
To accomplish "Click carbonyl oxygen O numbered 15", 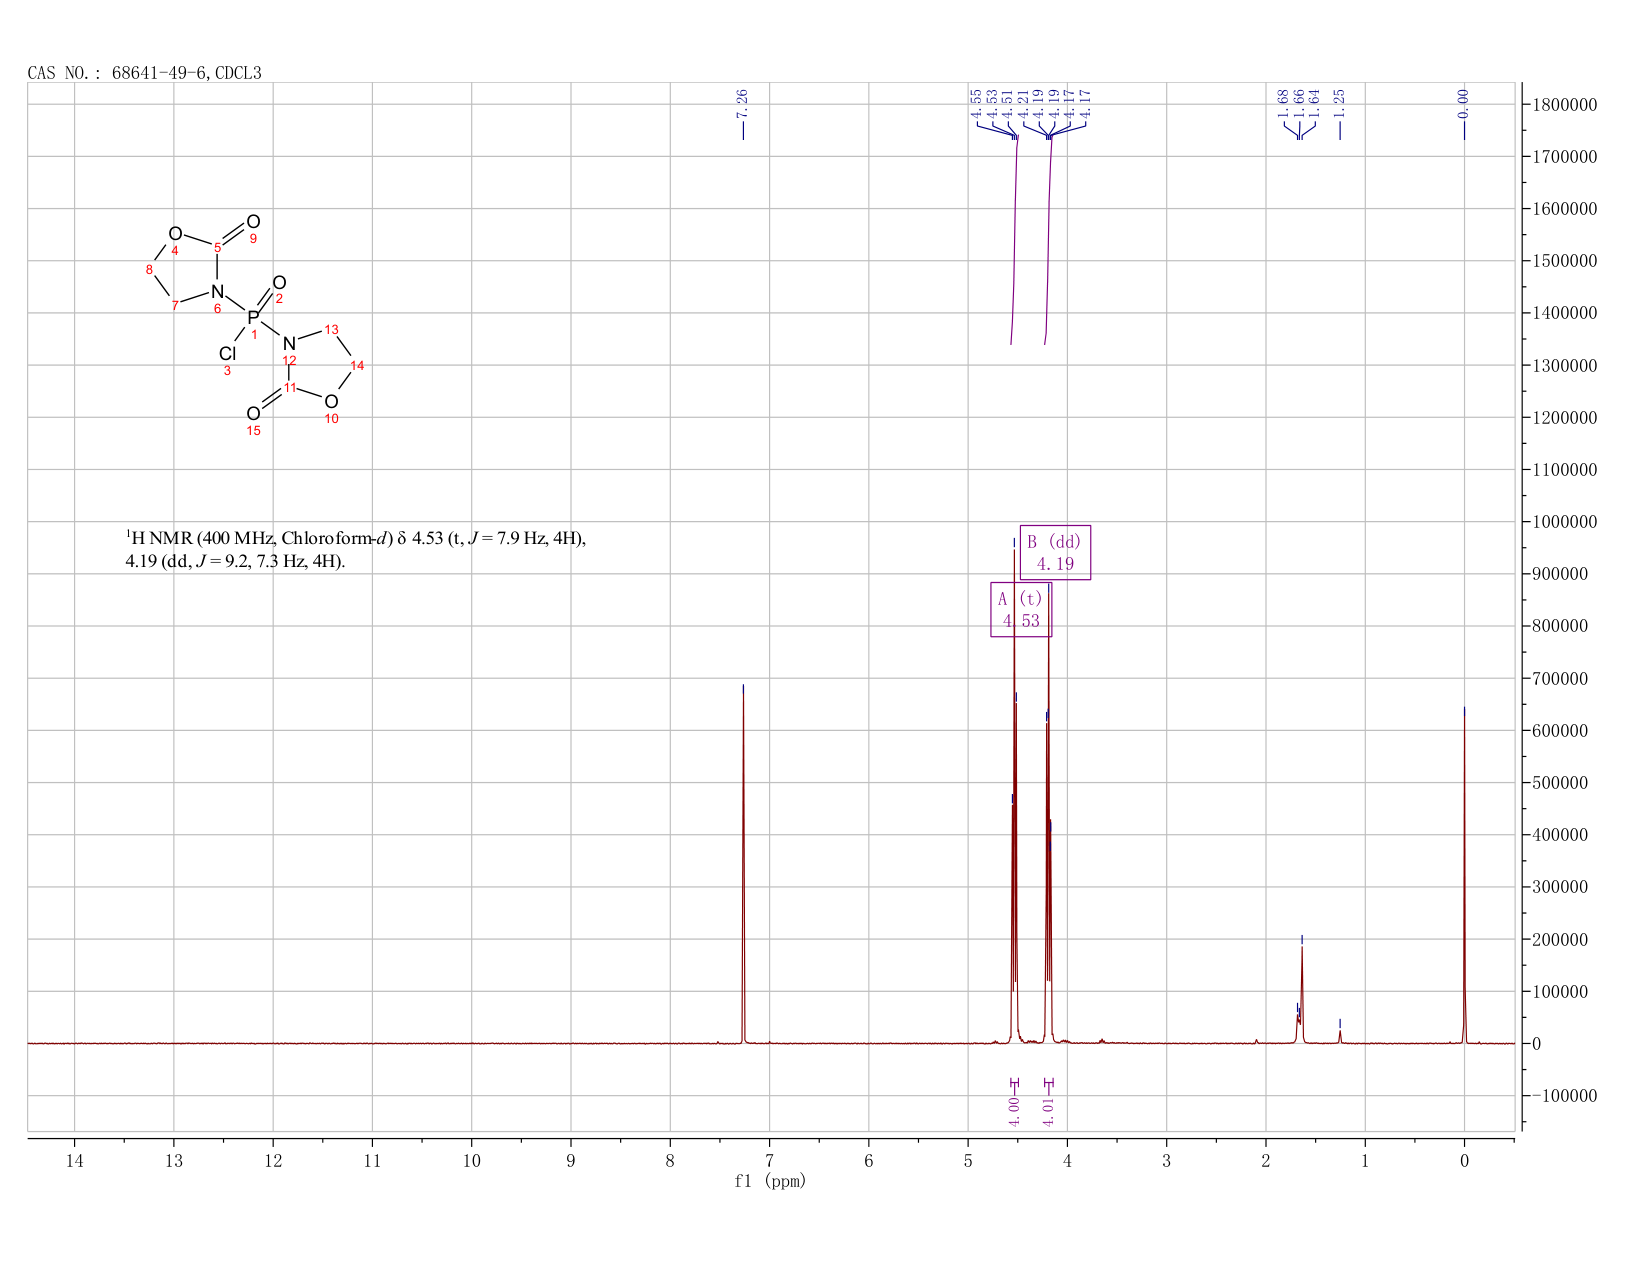I will coord(253,413).
